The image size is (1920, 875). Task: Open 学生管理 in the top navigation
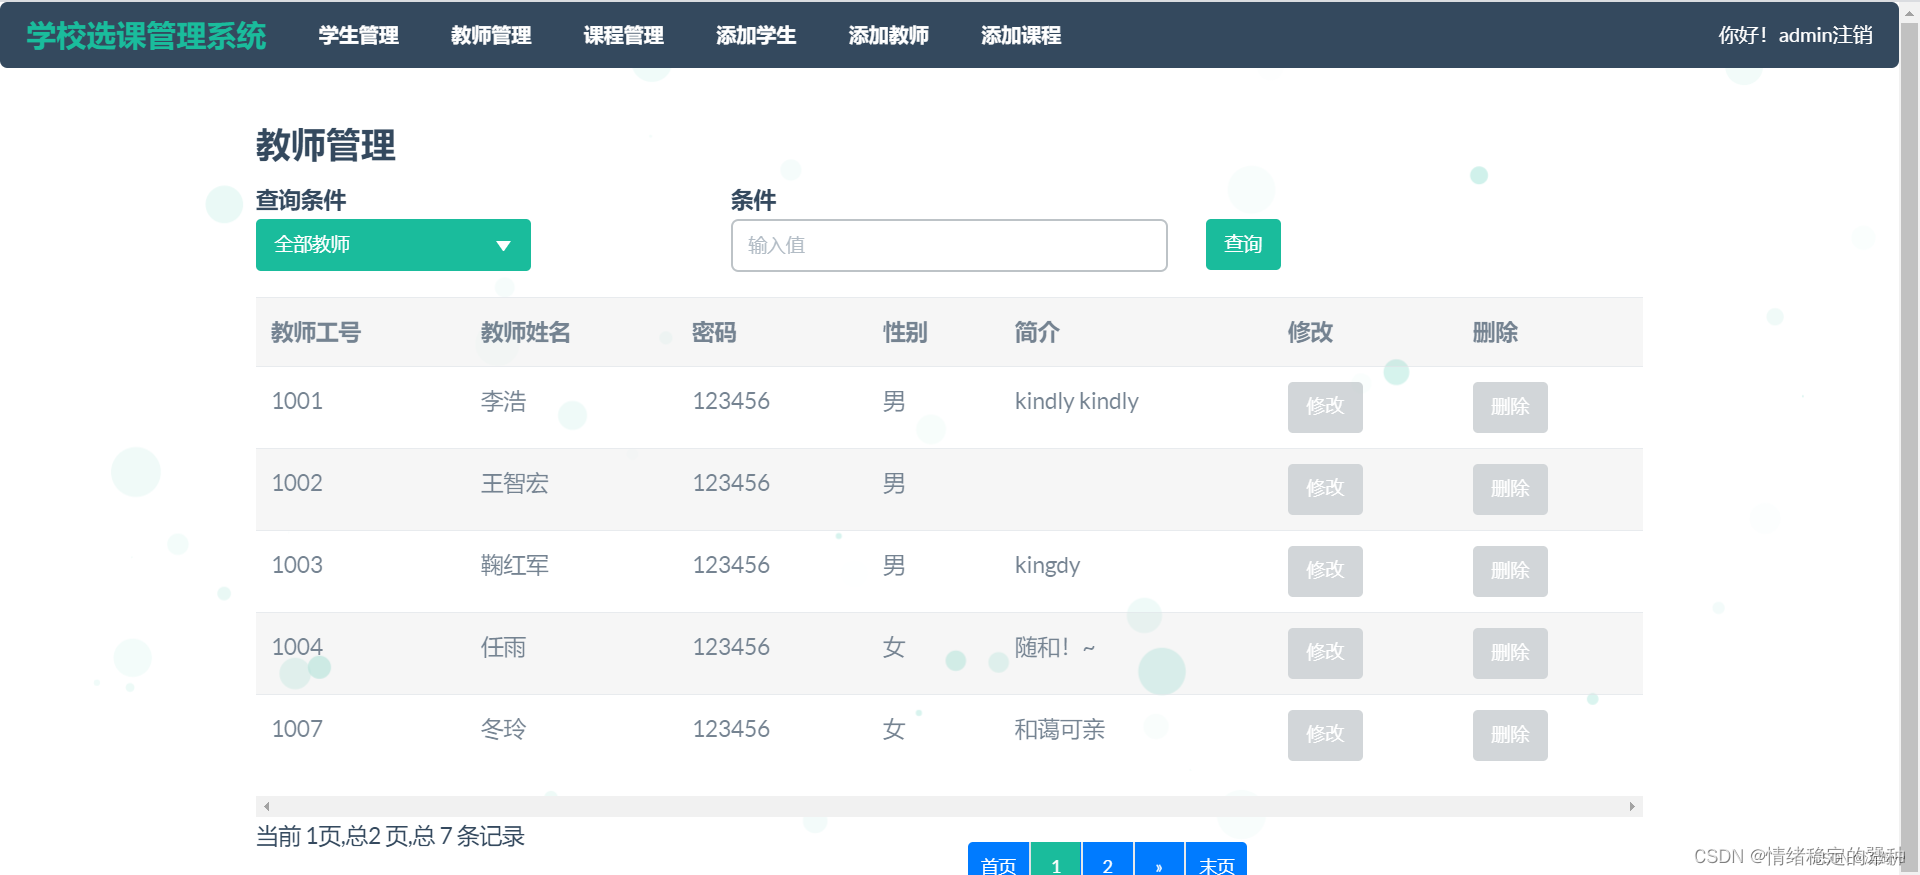358,35
